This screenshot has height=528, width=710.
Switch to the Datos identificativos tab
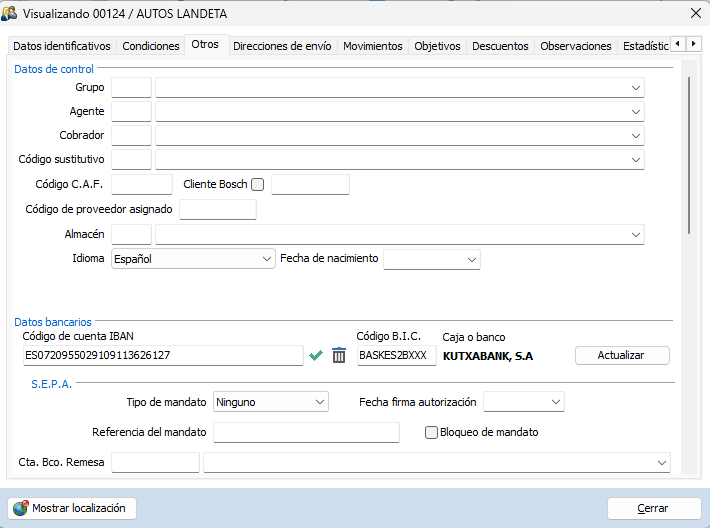tap(62, 46)
